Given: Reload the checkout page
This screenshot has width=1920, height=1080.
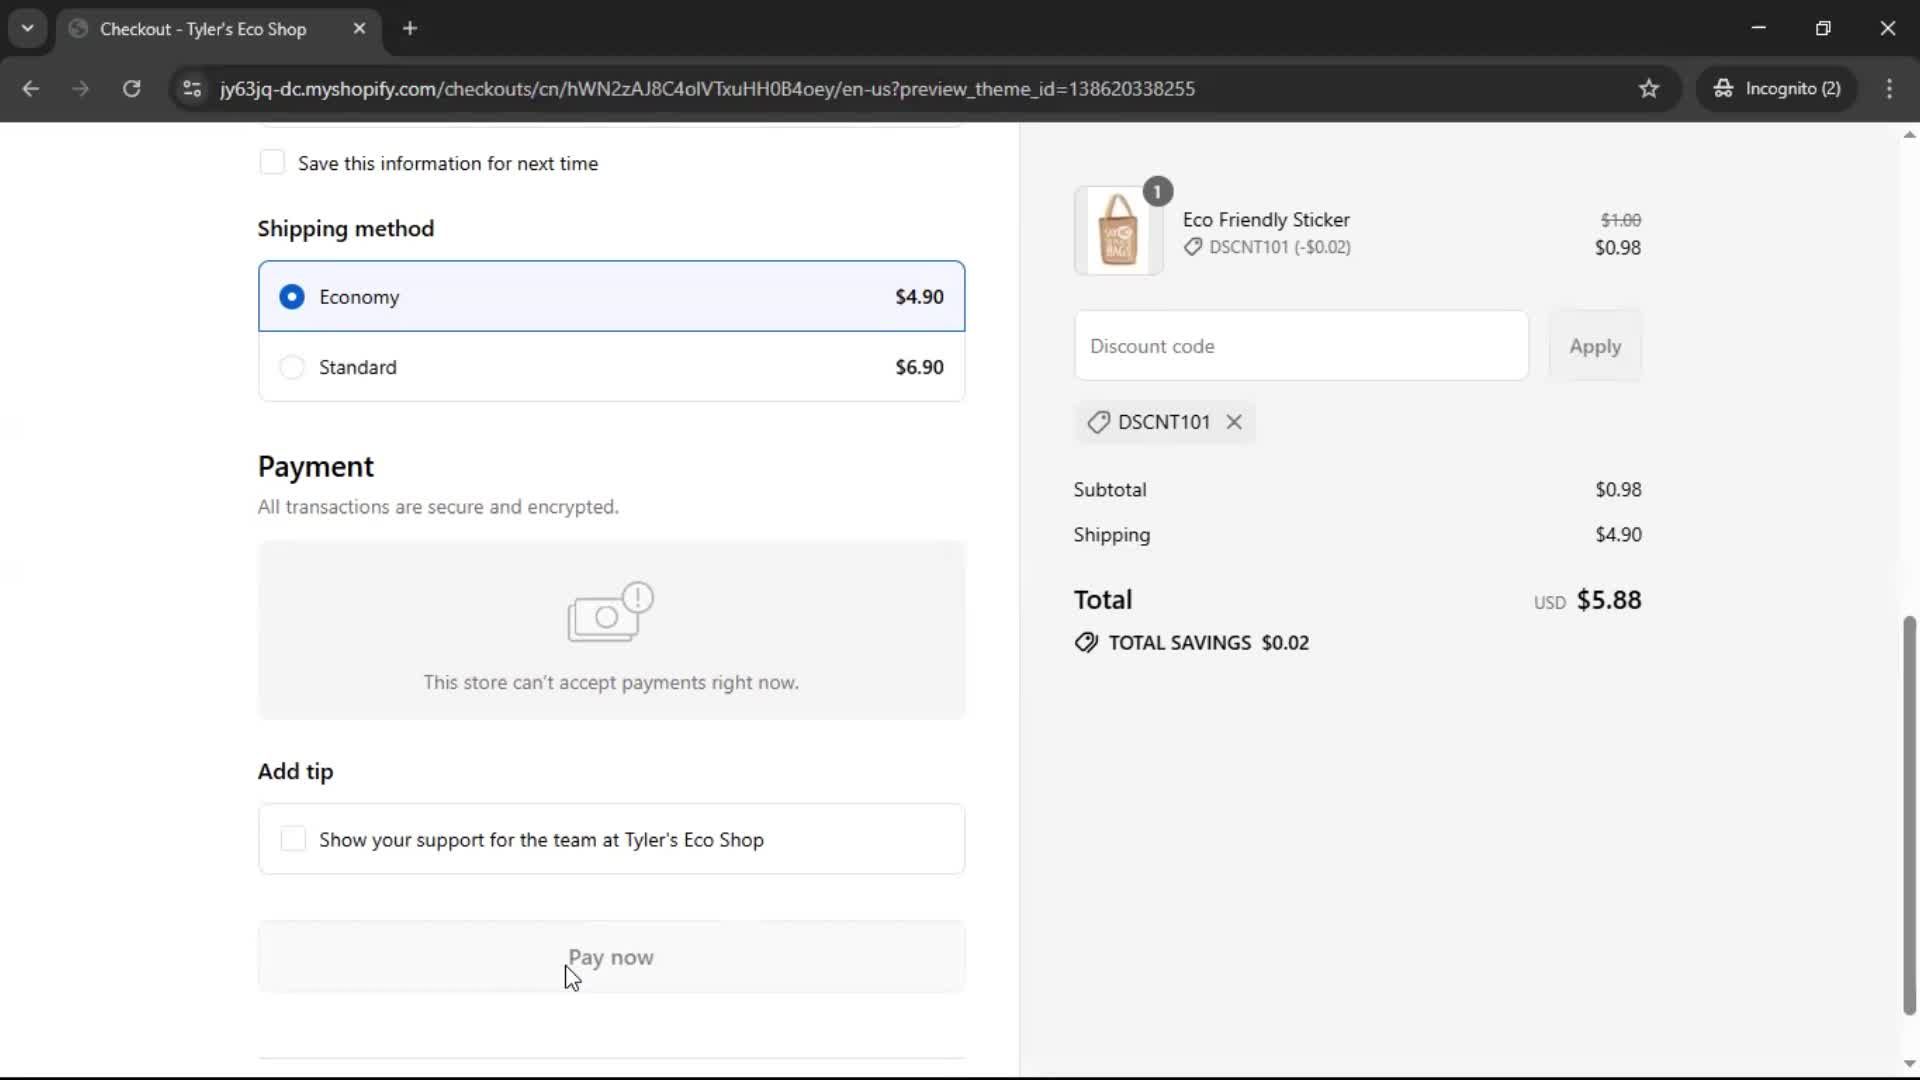Looking at the screenshot, I should click(131, 88).
